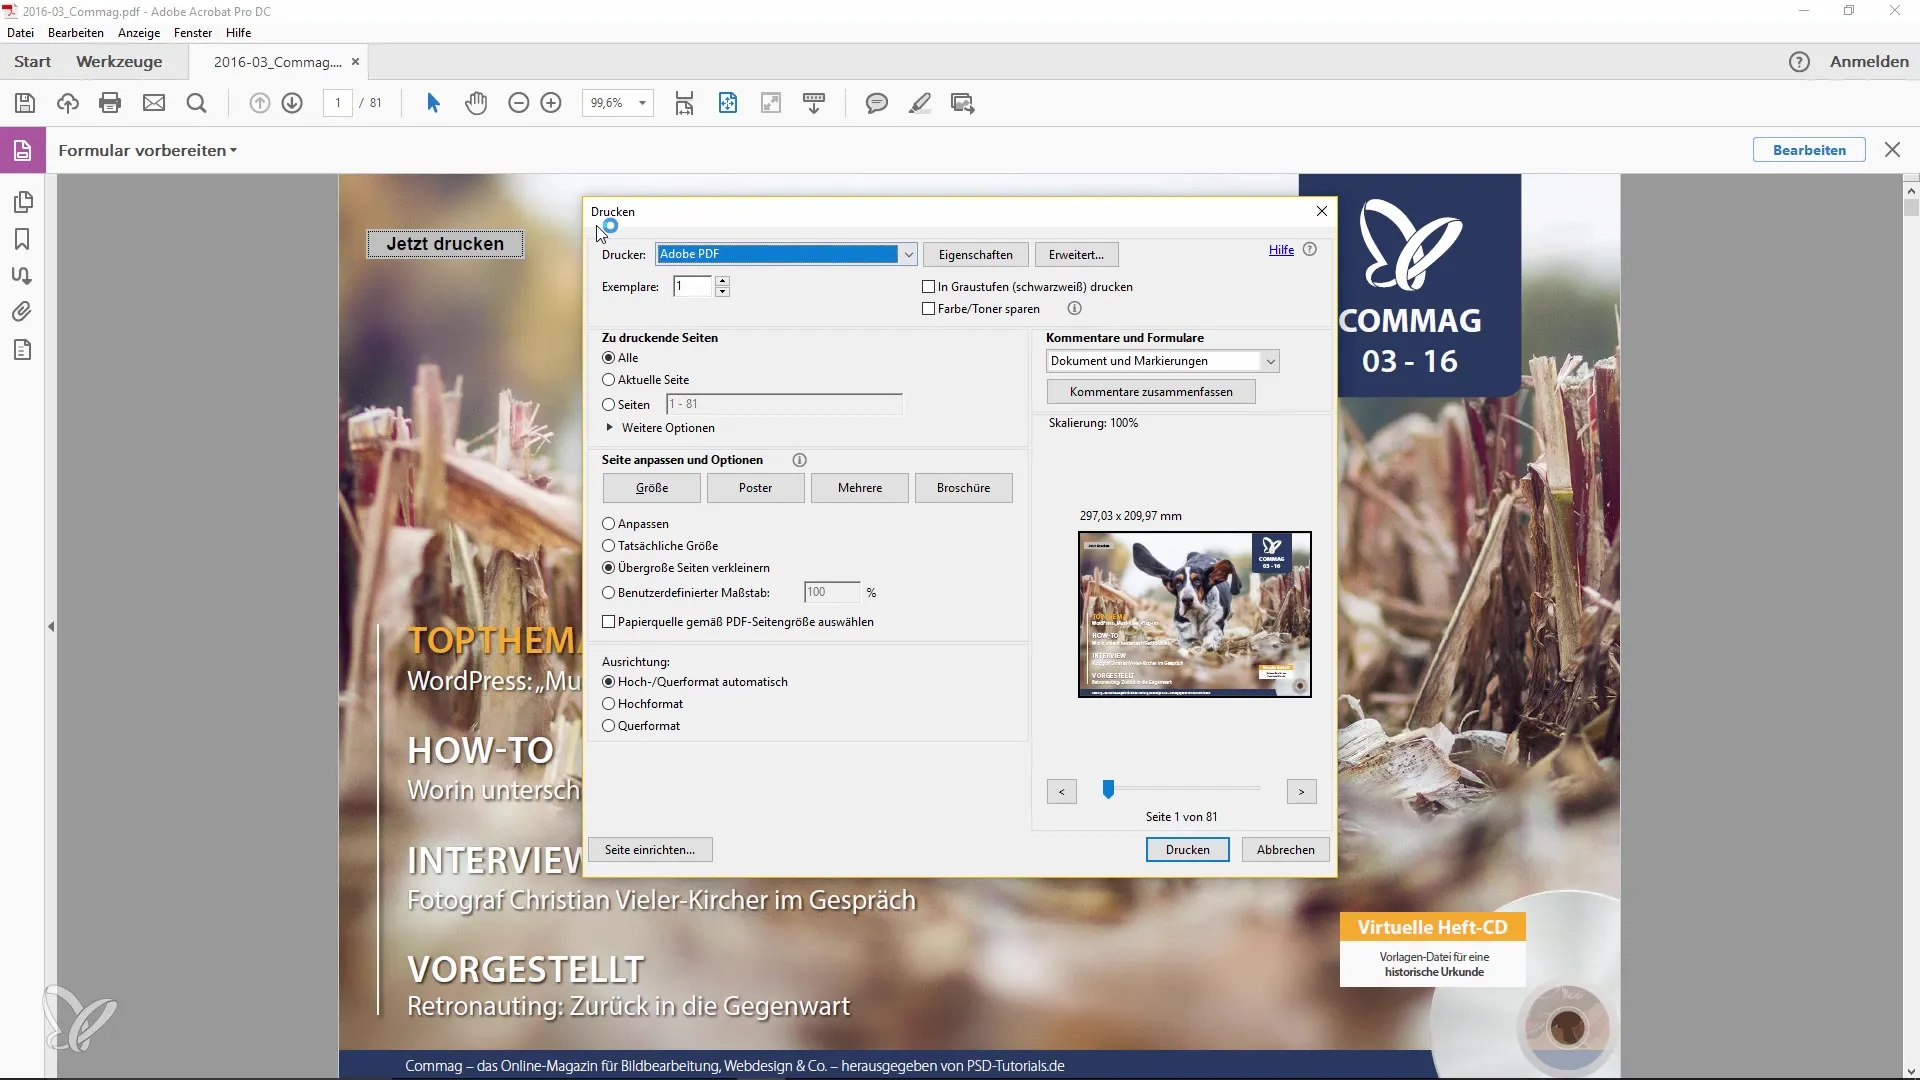Enable Farbe/Toner sparen checkbox
Viewport: 1920px width, 1080px height.
tap(928, 309)
